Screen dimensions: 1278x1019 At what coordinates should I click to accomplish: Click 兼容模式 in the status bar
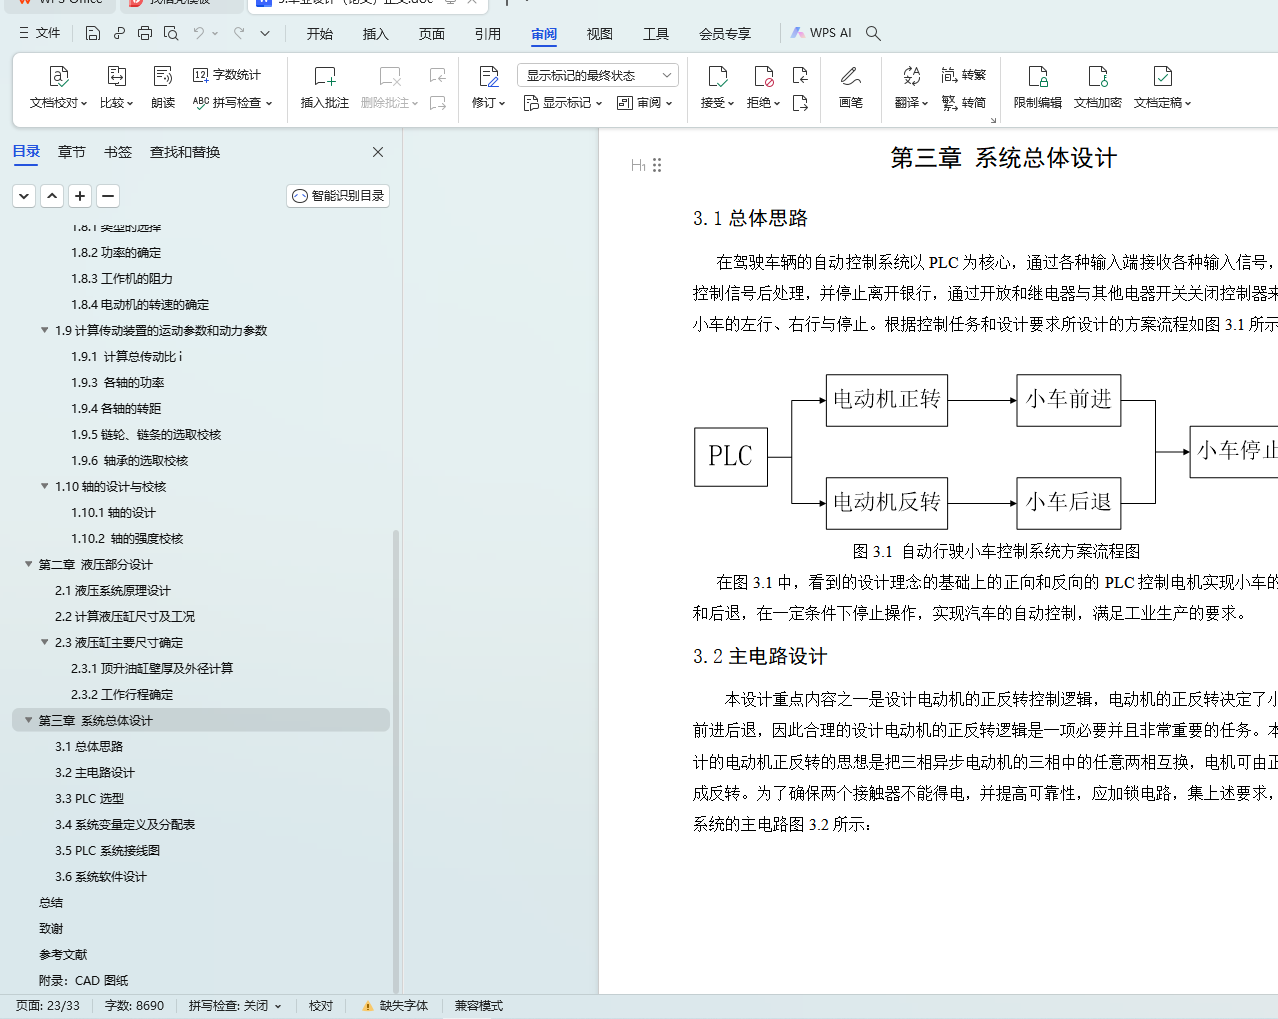479,1006
